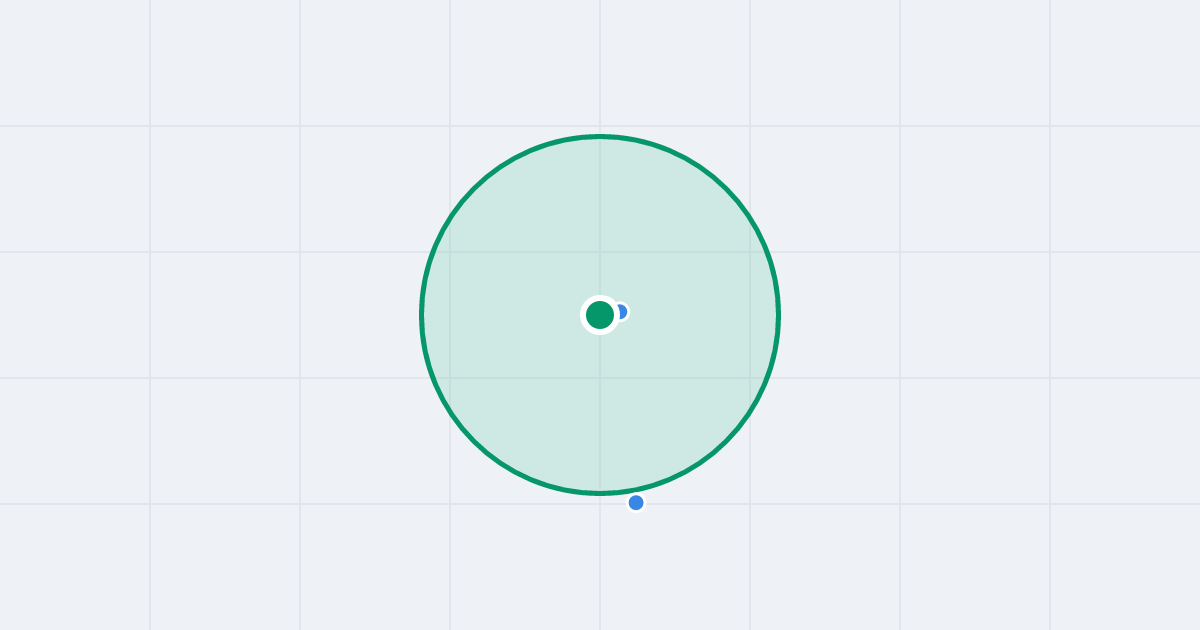The height and width of the screenshot is (630, 1200).
Task: Click the green center handle of the circle
Action: point(600,315)
